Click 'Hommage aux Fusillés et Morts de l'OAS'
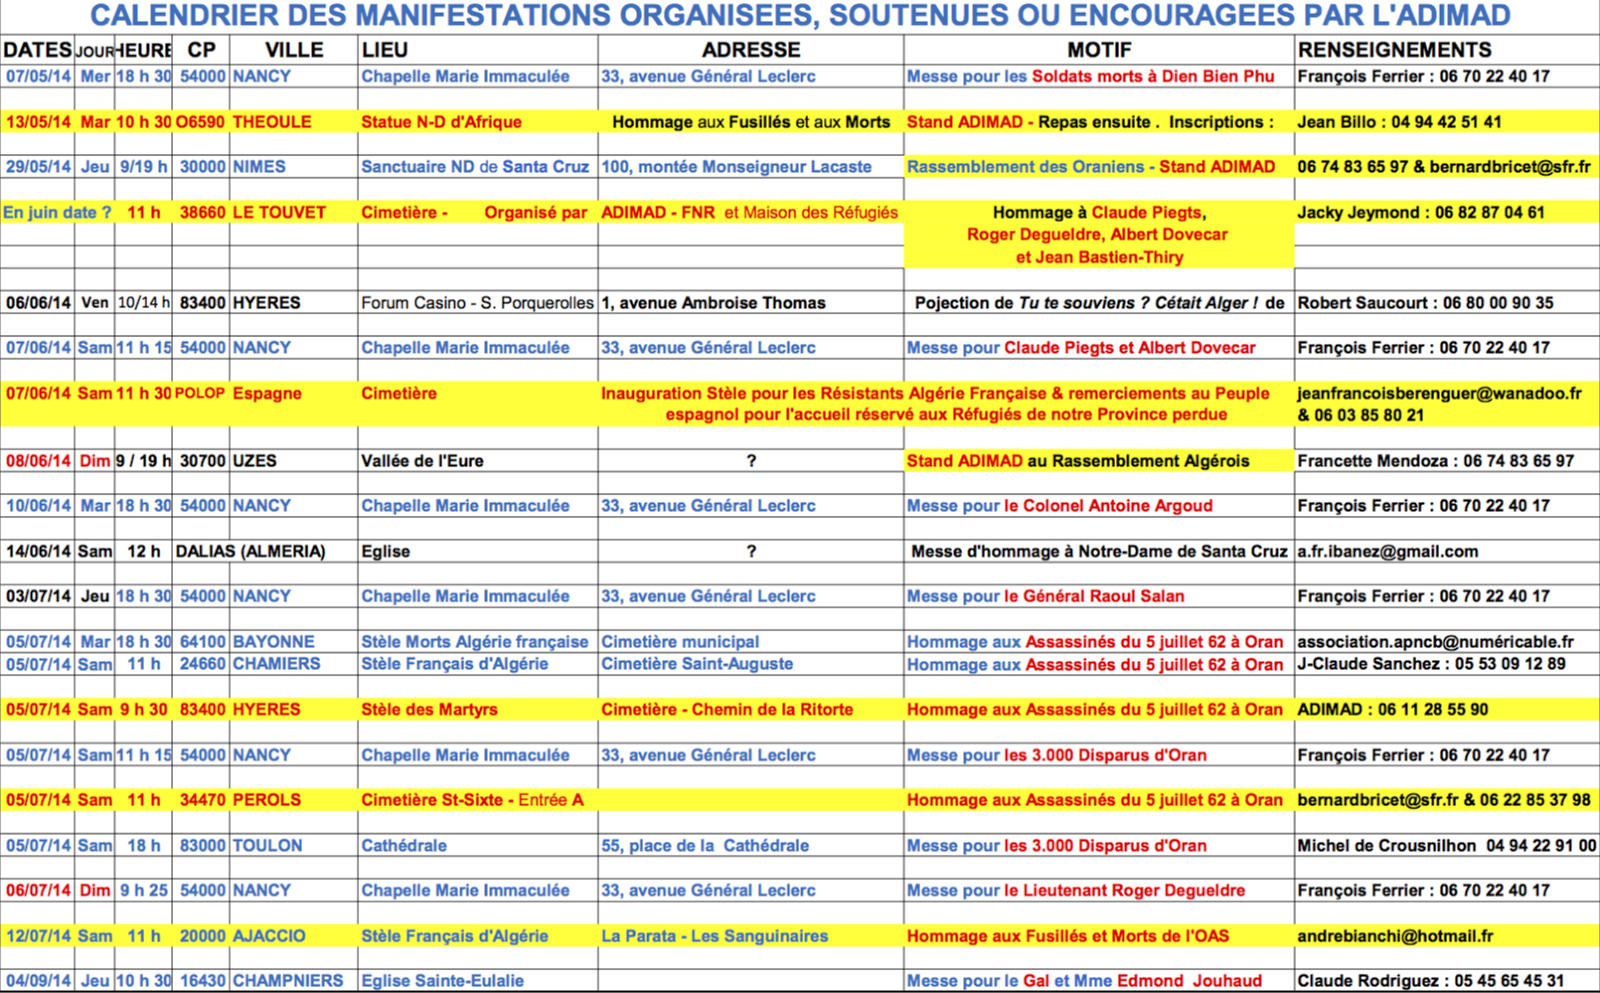The height and width of the screenshot is (993, 1600). pyautogui.click(x=1068, y=936)
